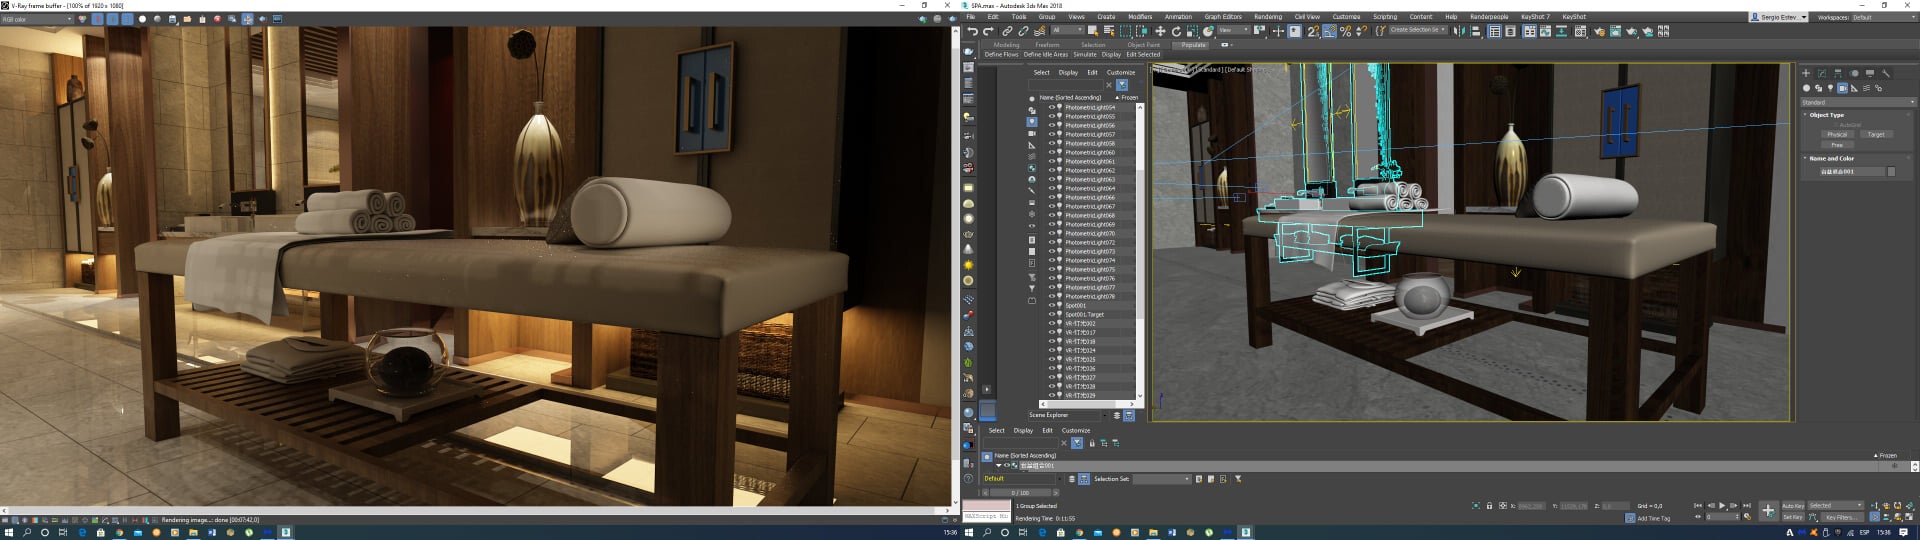Click the Undo arrow in main toolbar
The height and width of the screenshot is (540, 1920).
(x=972, y=31)
